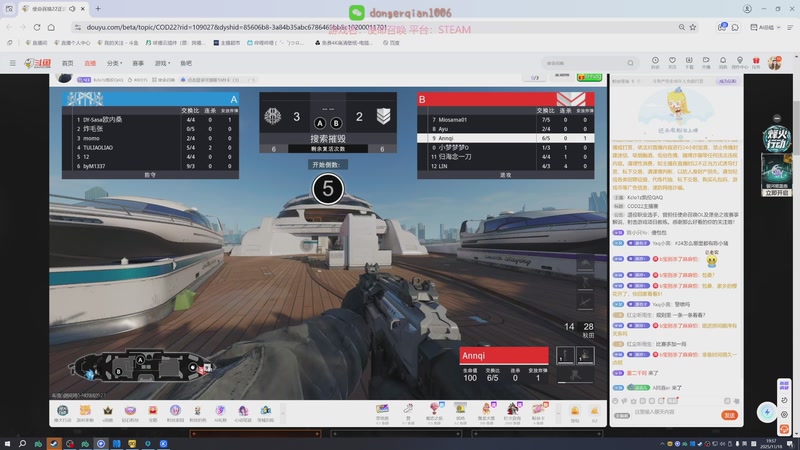Viewport: 800px width, 450px height.
Task: Open the 我的关注 - 斗鱼 bookmark
Action: point(117,43)
